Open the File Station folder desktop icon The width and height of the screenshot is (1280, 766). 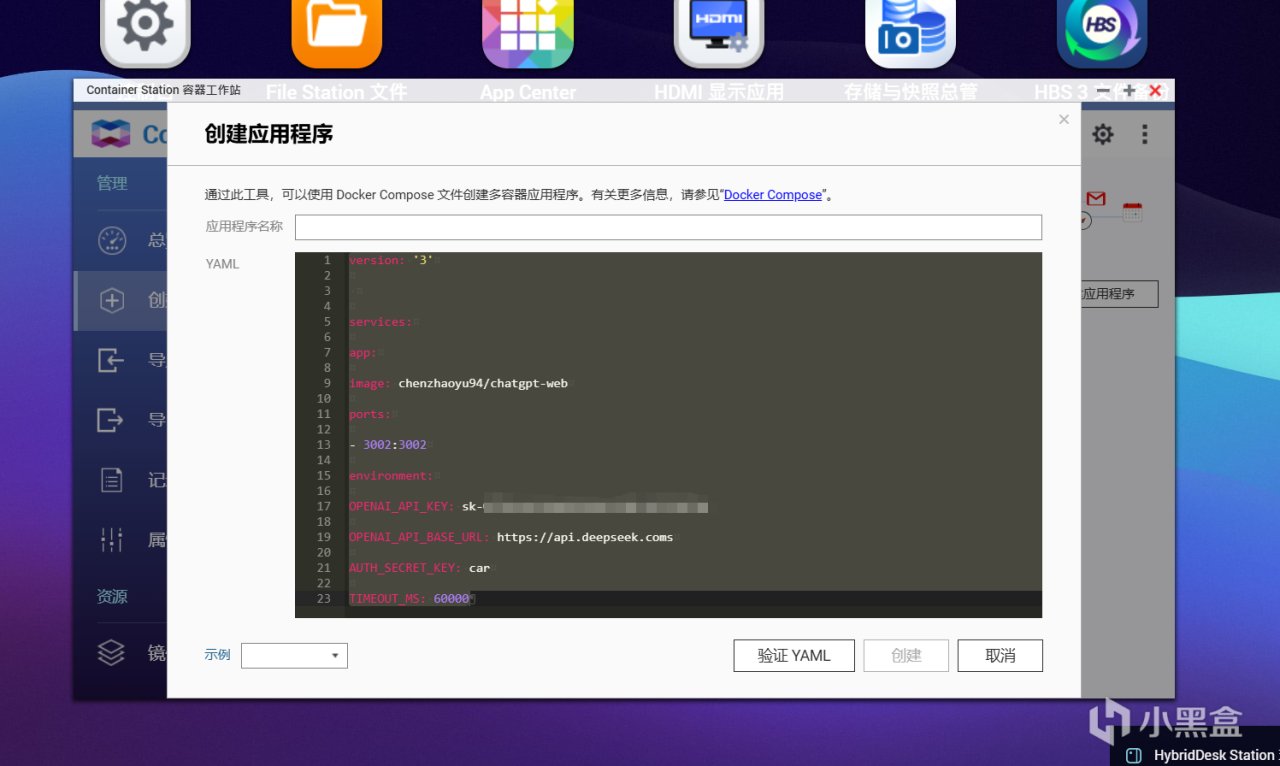(337, 31)
